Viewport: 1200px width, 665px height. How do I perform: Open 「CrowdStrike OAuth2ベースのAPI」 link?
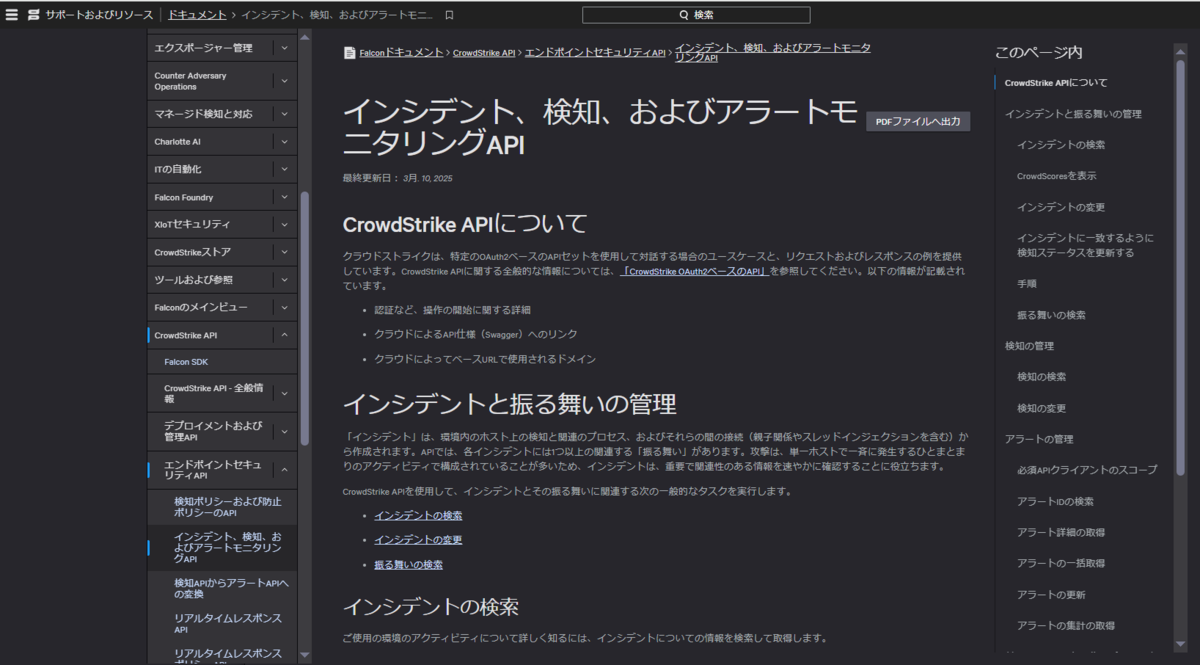tap(694, 271)
